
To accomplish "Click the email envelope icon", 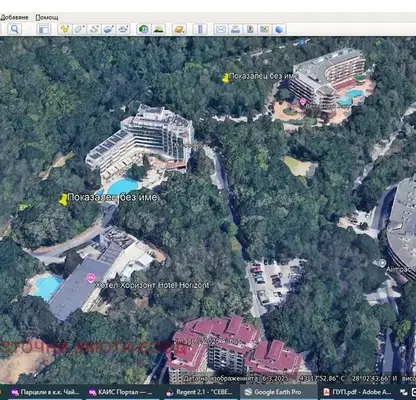I will point(220,29).
